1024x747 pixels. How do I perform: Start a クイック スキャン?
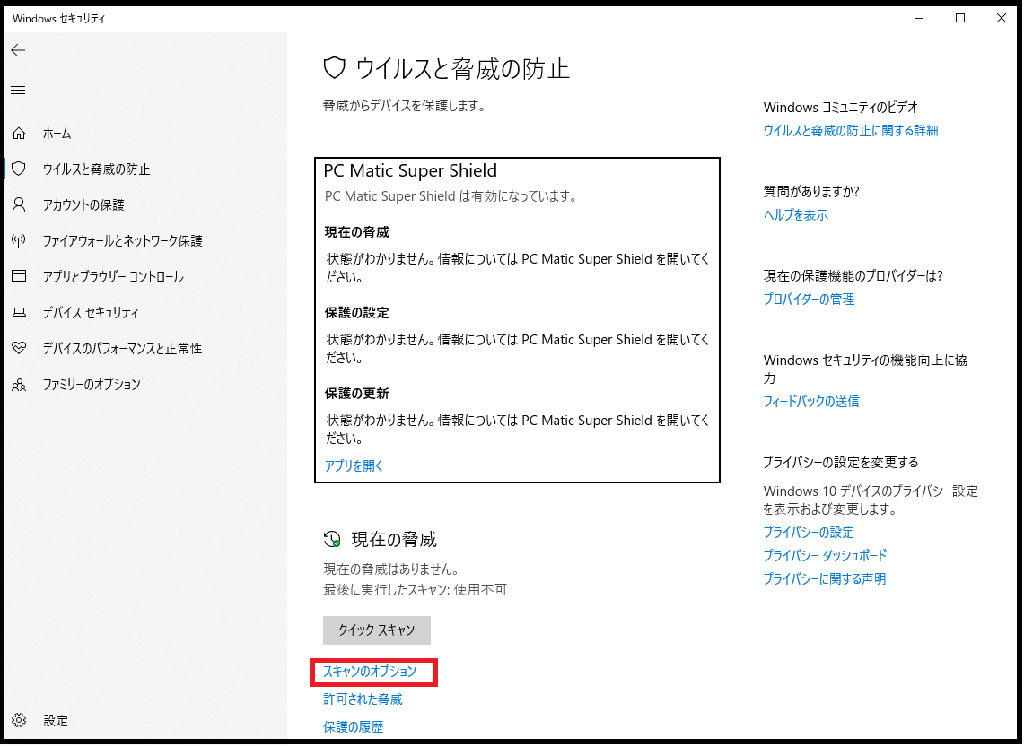pos(376,630)
